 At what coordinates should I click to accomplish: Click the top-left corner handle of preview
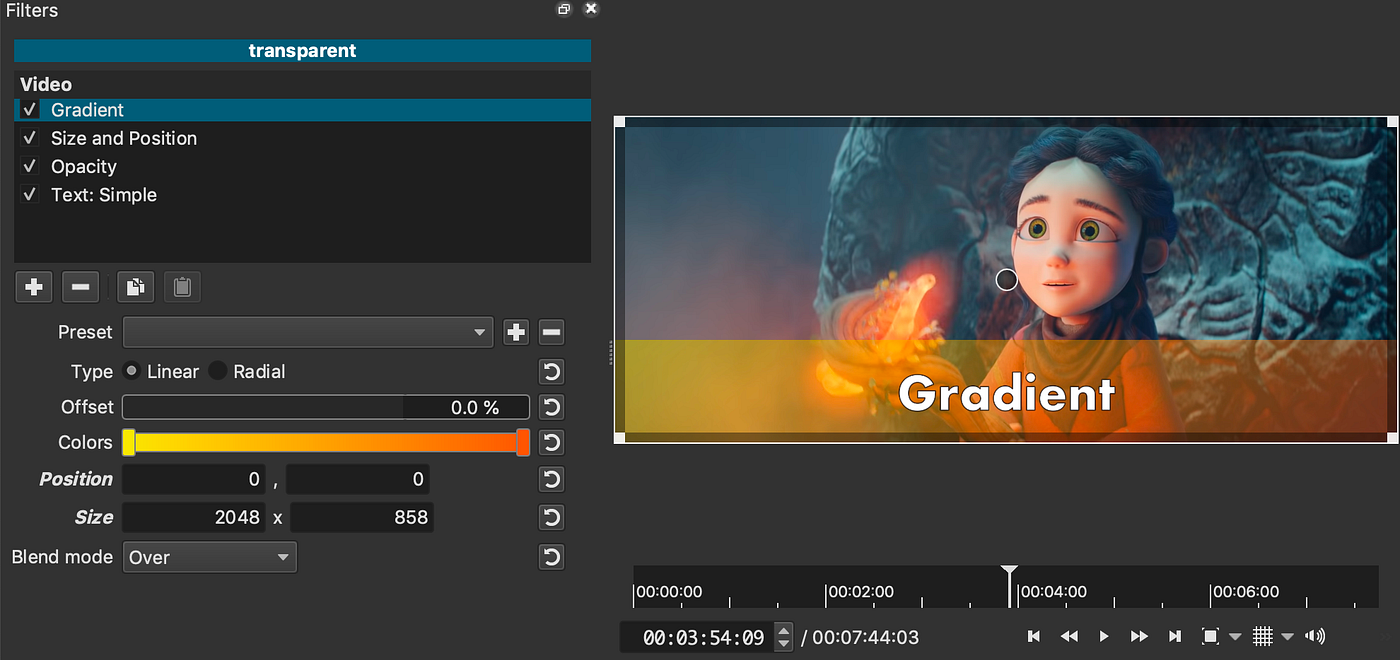[619, 122]
